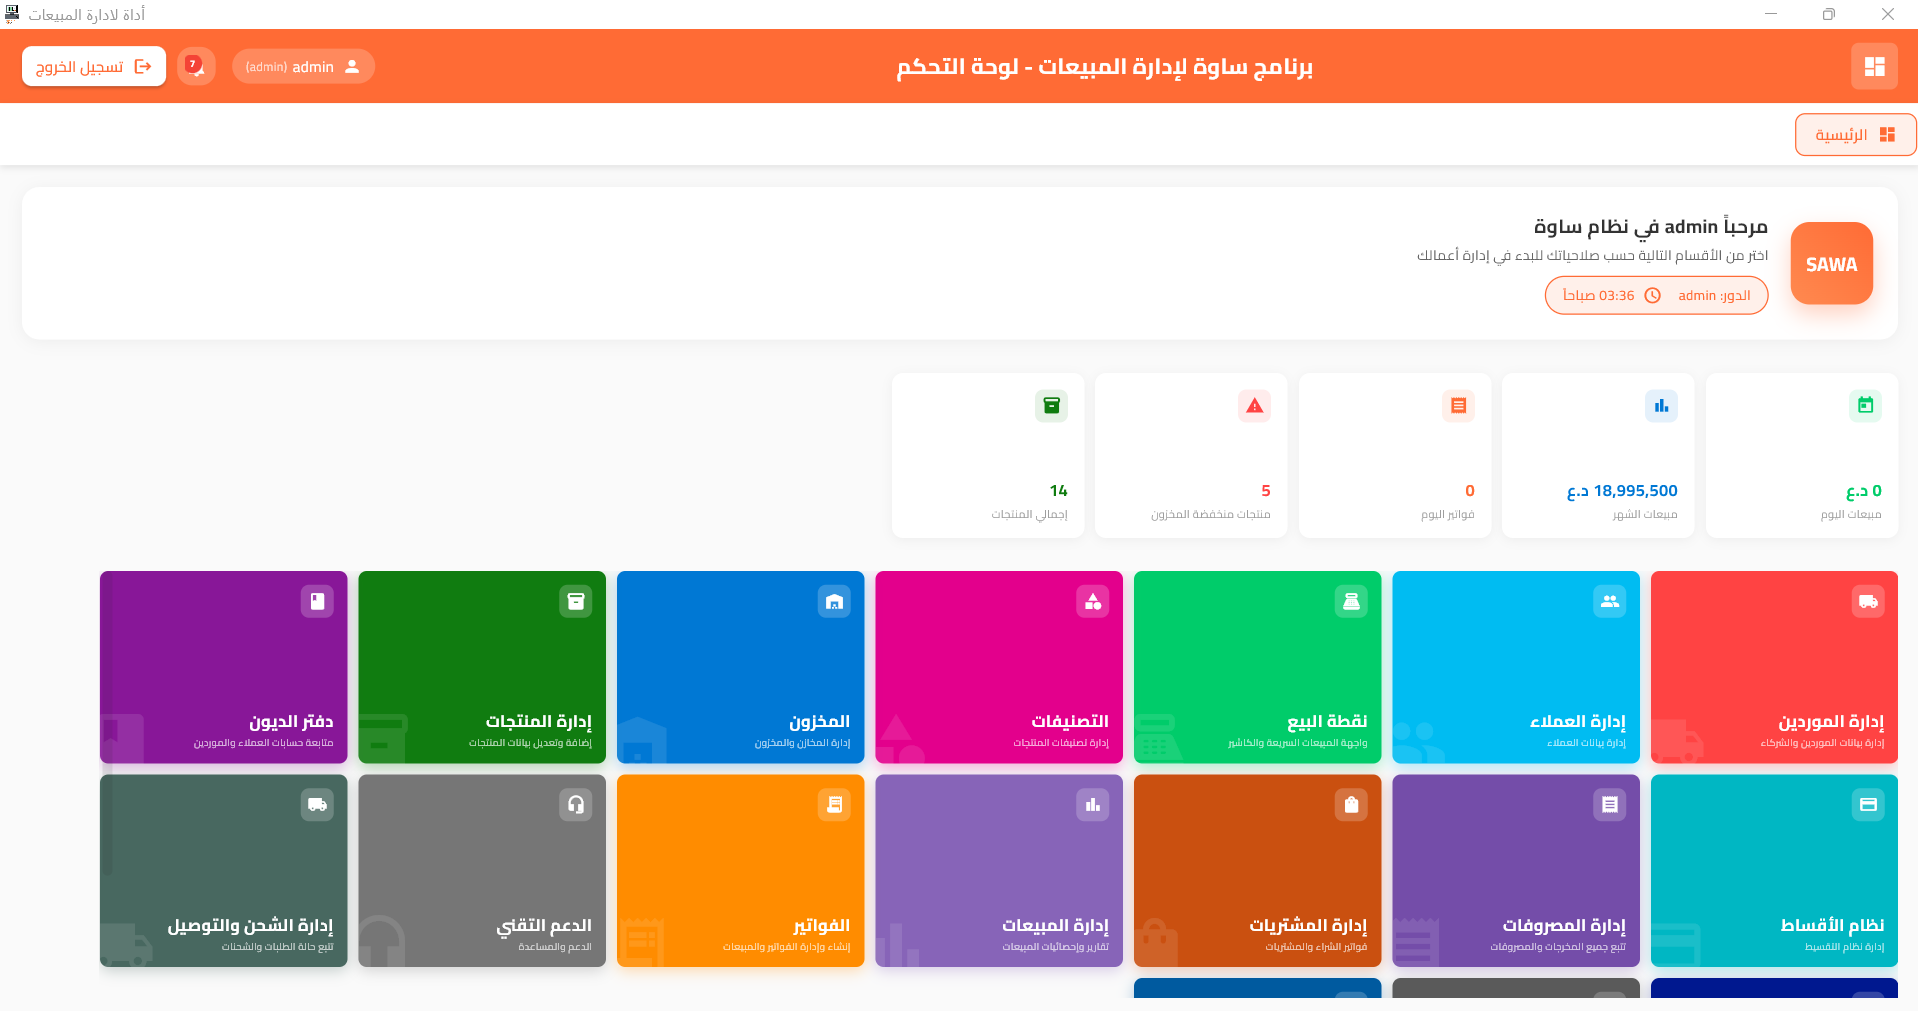Click the dashboard grid icon in header

1874,66
